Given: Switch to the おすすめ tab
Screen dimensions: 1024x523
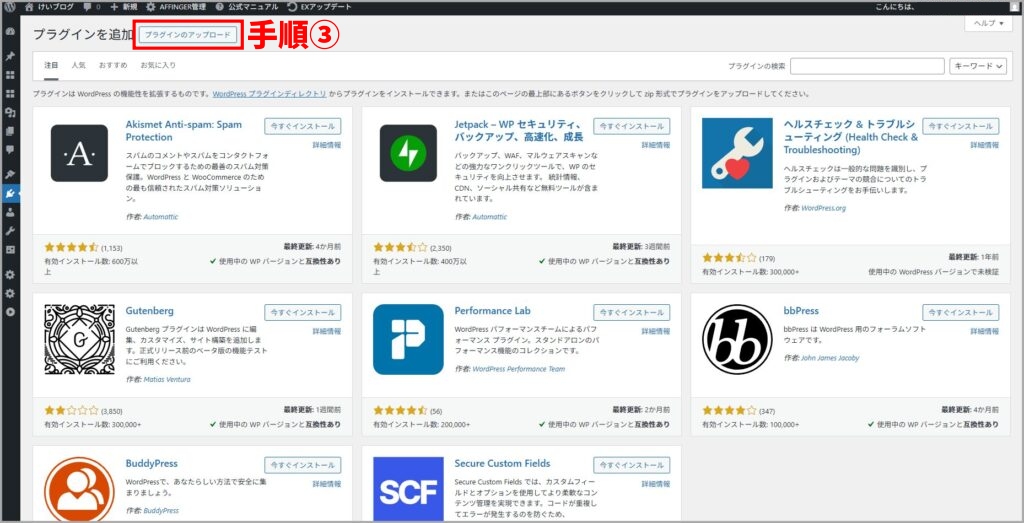Looking at the screenshot, I should [113, 66].
